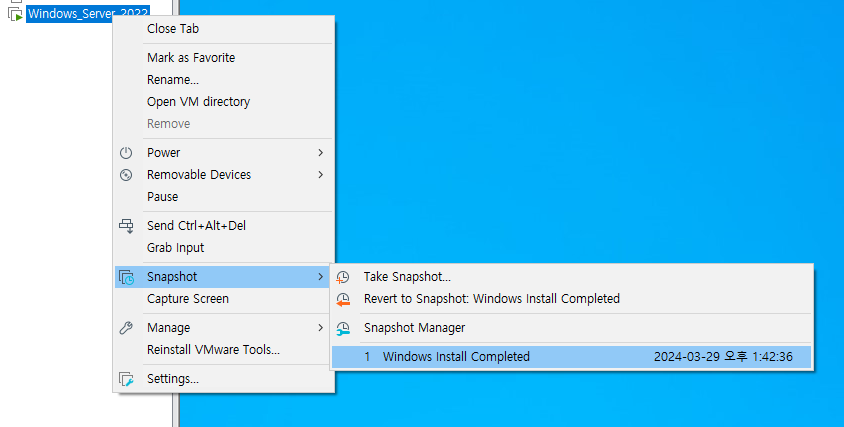The height and width of the screenshot is (427, 844).
Task: Click the Take Snapshot clock icon
Action: tap(343, 277)
